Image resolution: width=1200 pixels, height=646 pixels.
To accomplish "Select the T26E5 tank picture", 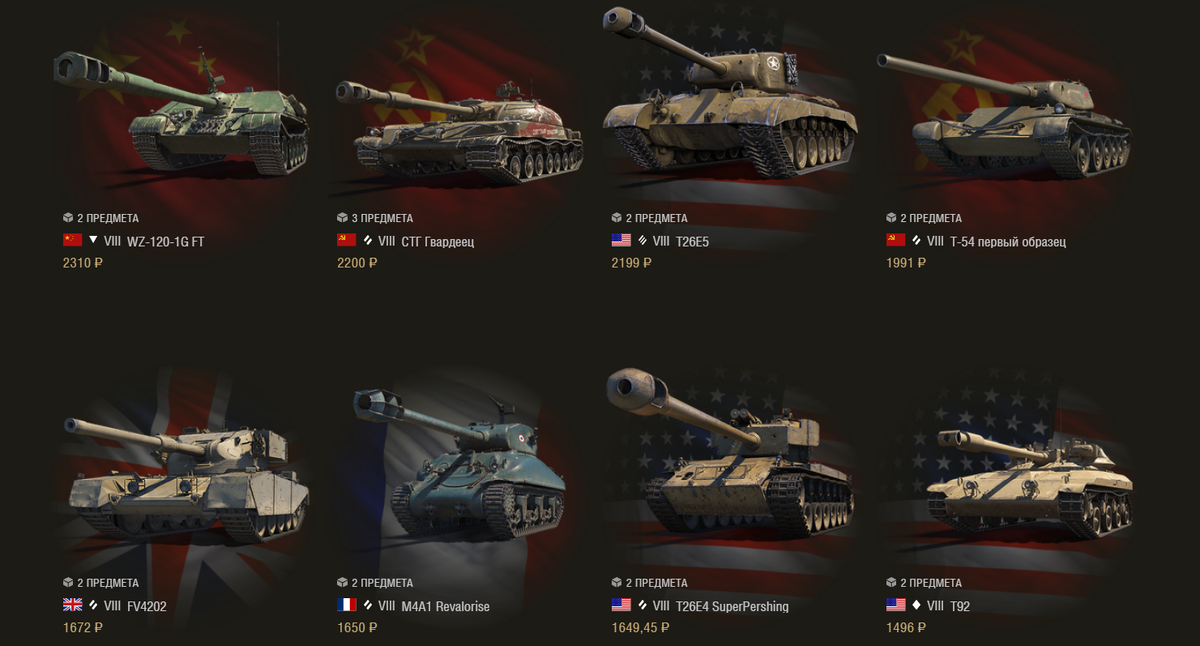I will pyautogui.click(x=730, y=95).
